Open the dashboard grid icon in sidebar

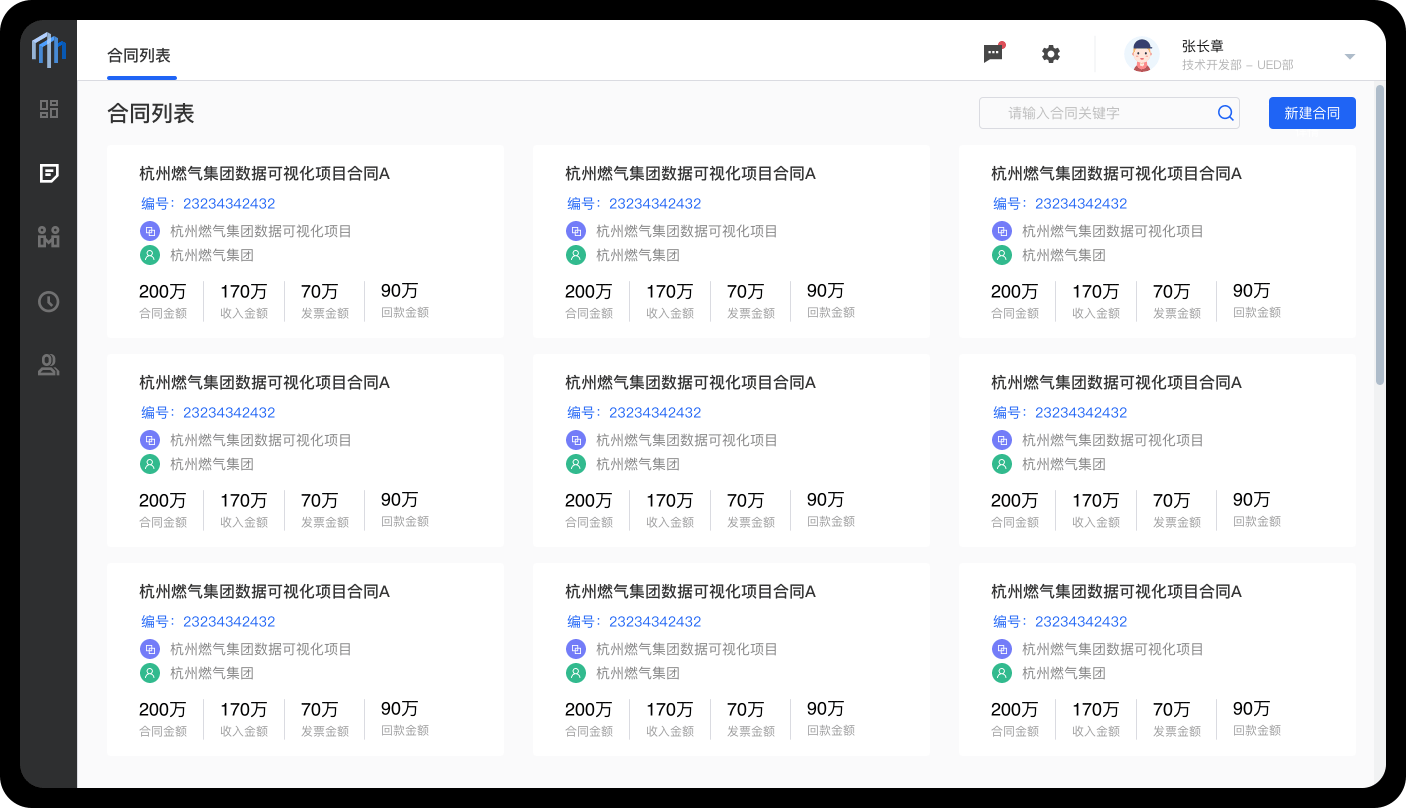click(x=49, y=109)
